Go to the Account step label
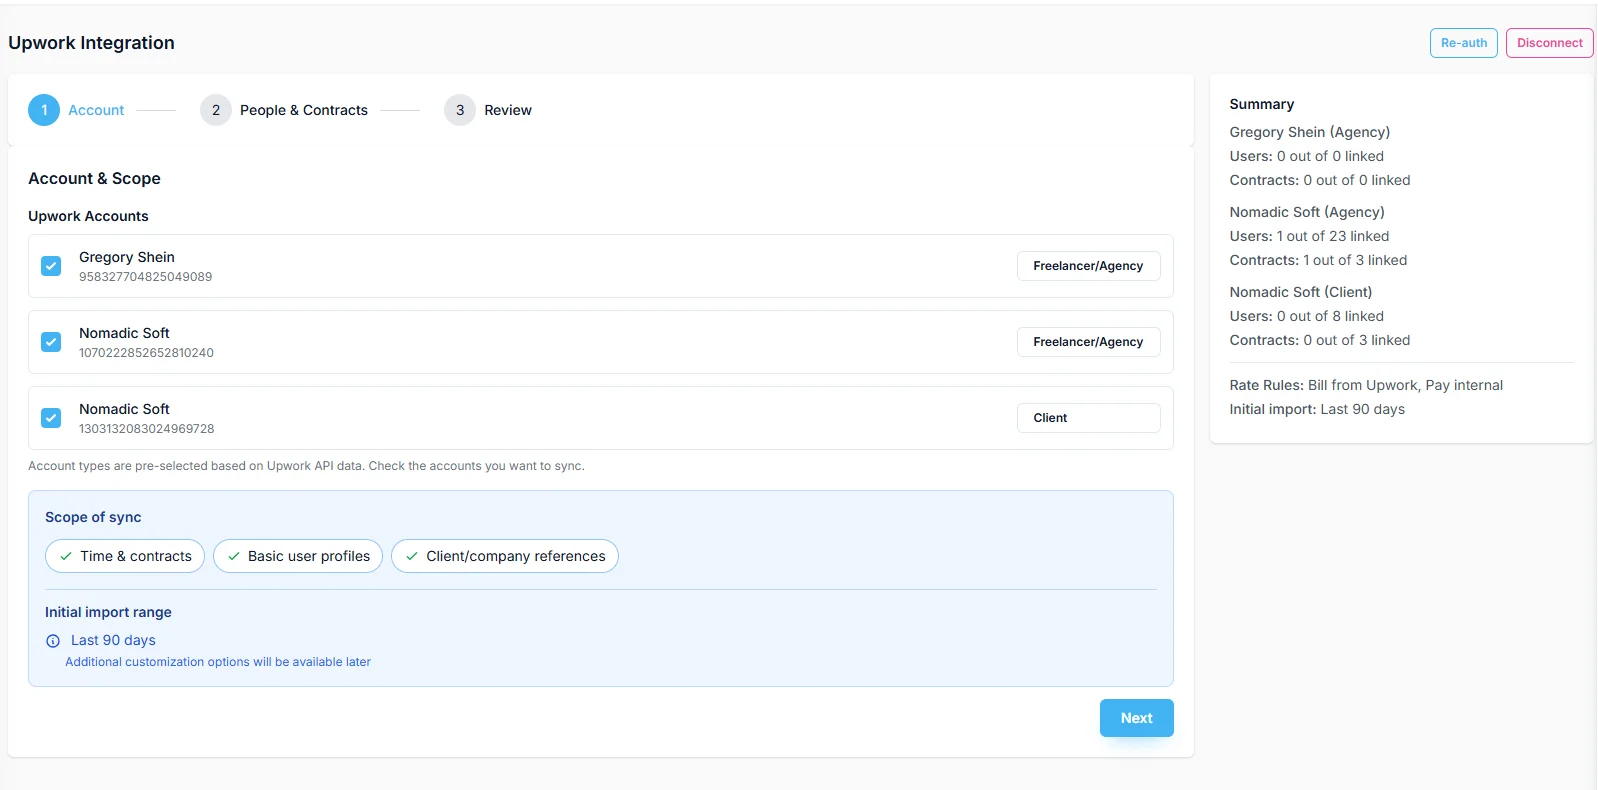This screenshot has height=790, width=1598. coord(96,110)
